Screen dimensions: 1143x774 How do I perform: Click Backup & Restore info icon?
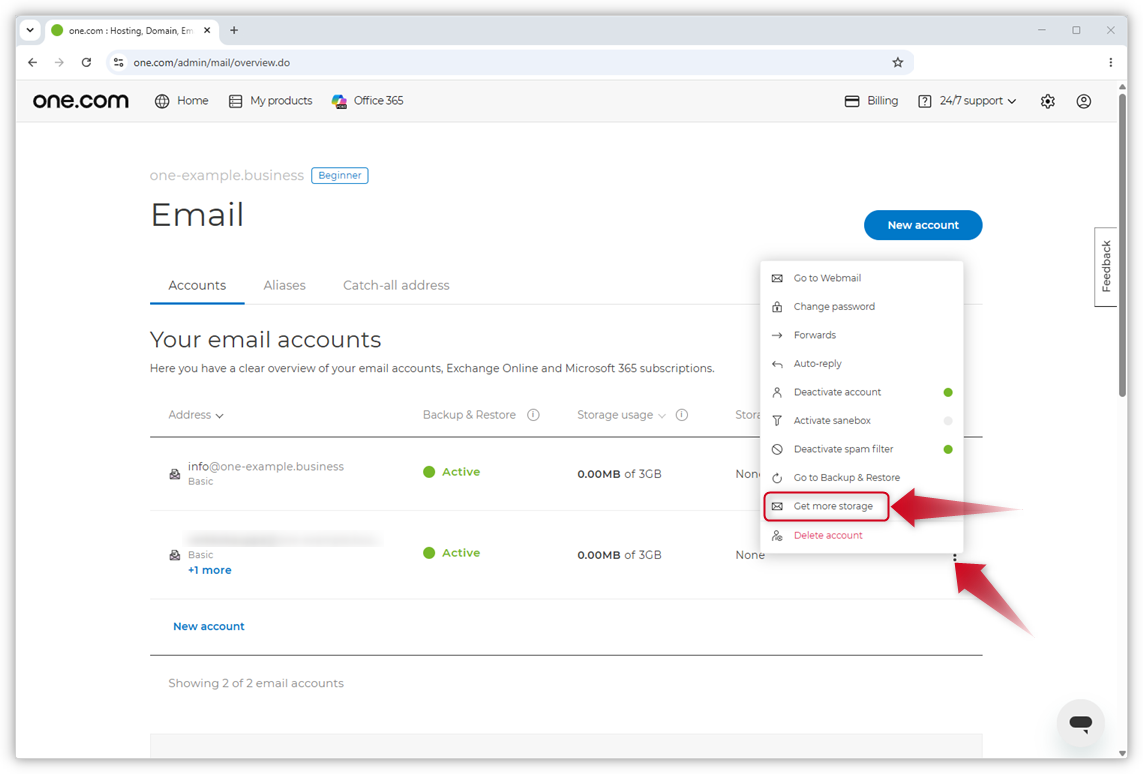point(534,415)
